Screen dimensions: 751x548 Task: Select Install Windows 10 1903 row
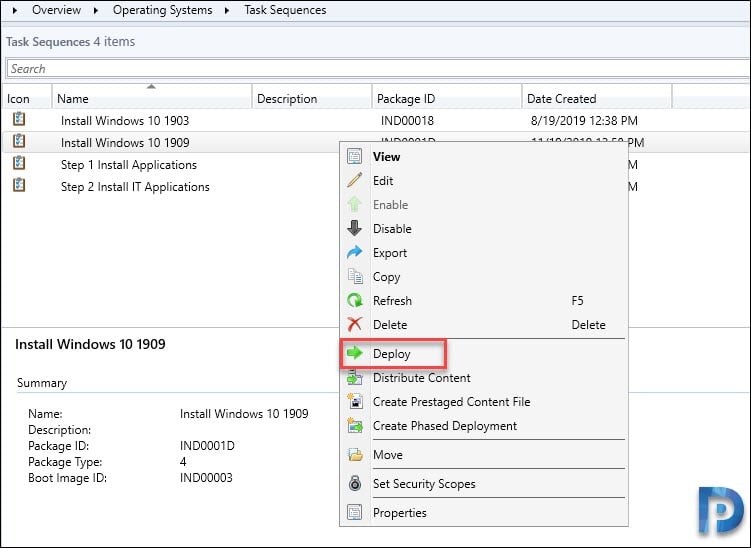[x=376, y=120]
